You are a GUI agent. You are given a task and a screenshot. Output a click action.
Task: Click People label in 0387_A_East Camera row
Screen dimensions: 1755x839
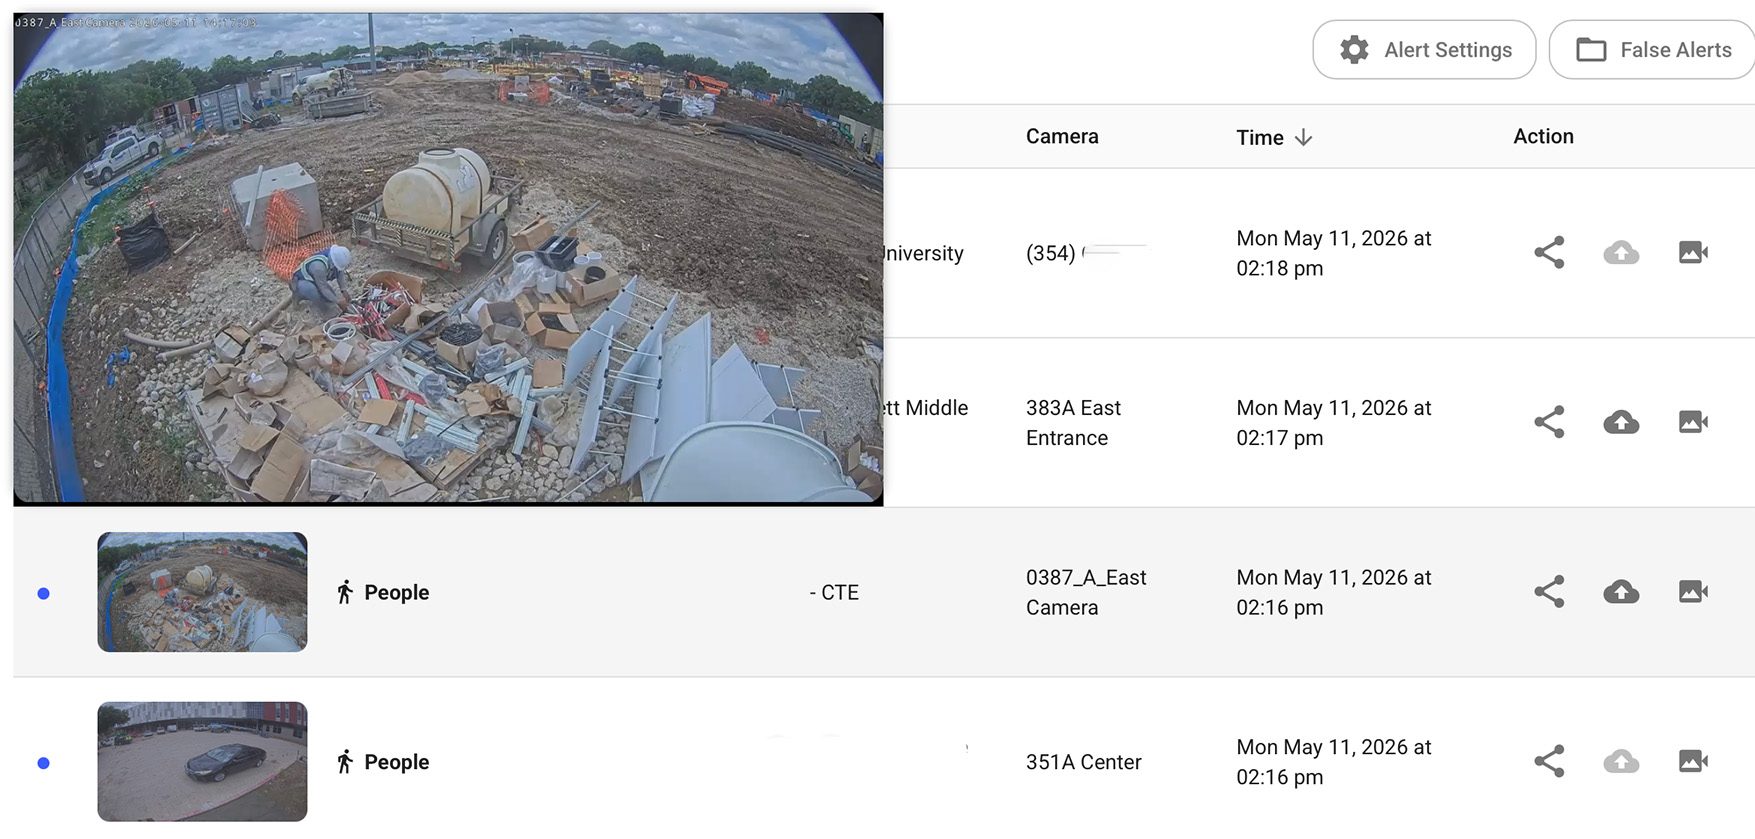click(397, 592)
